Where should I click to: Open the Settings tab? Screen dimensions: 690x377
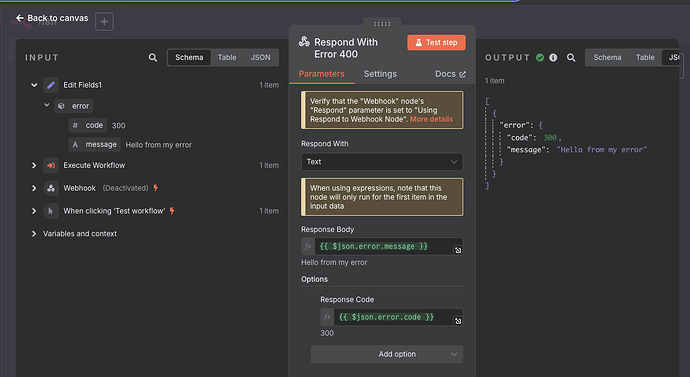coord(380,74)
